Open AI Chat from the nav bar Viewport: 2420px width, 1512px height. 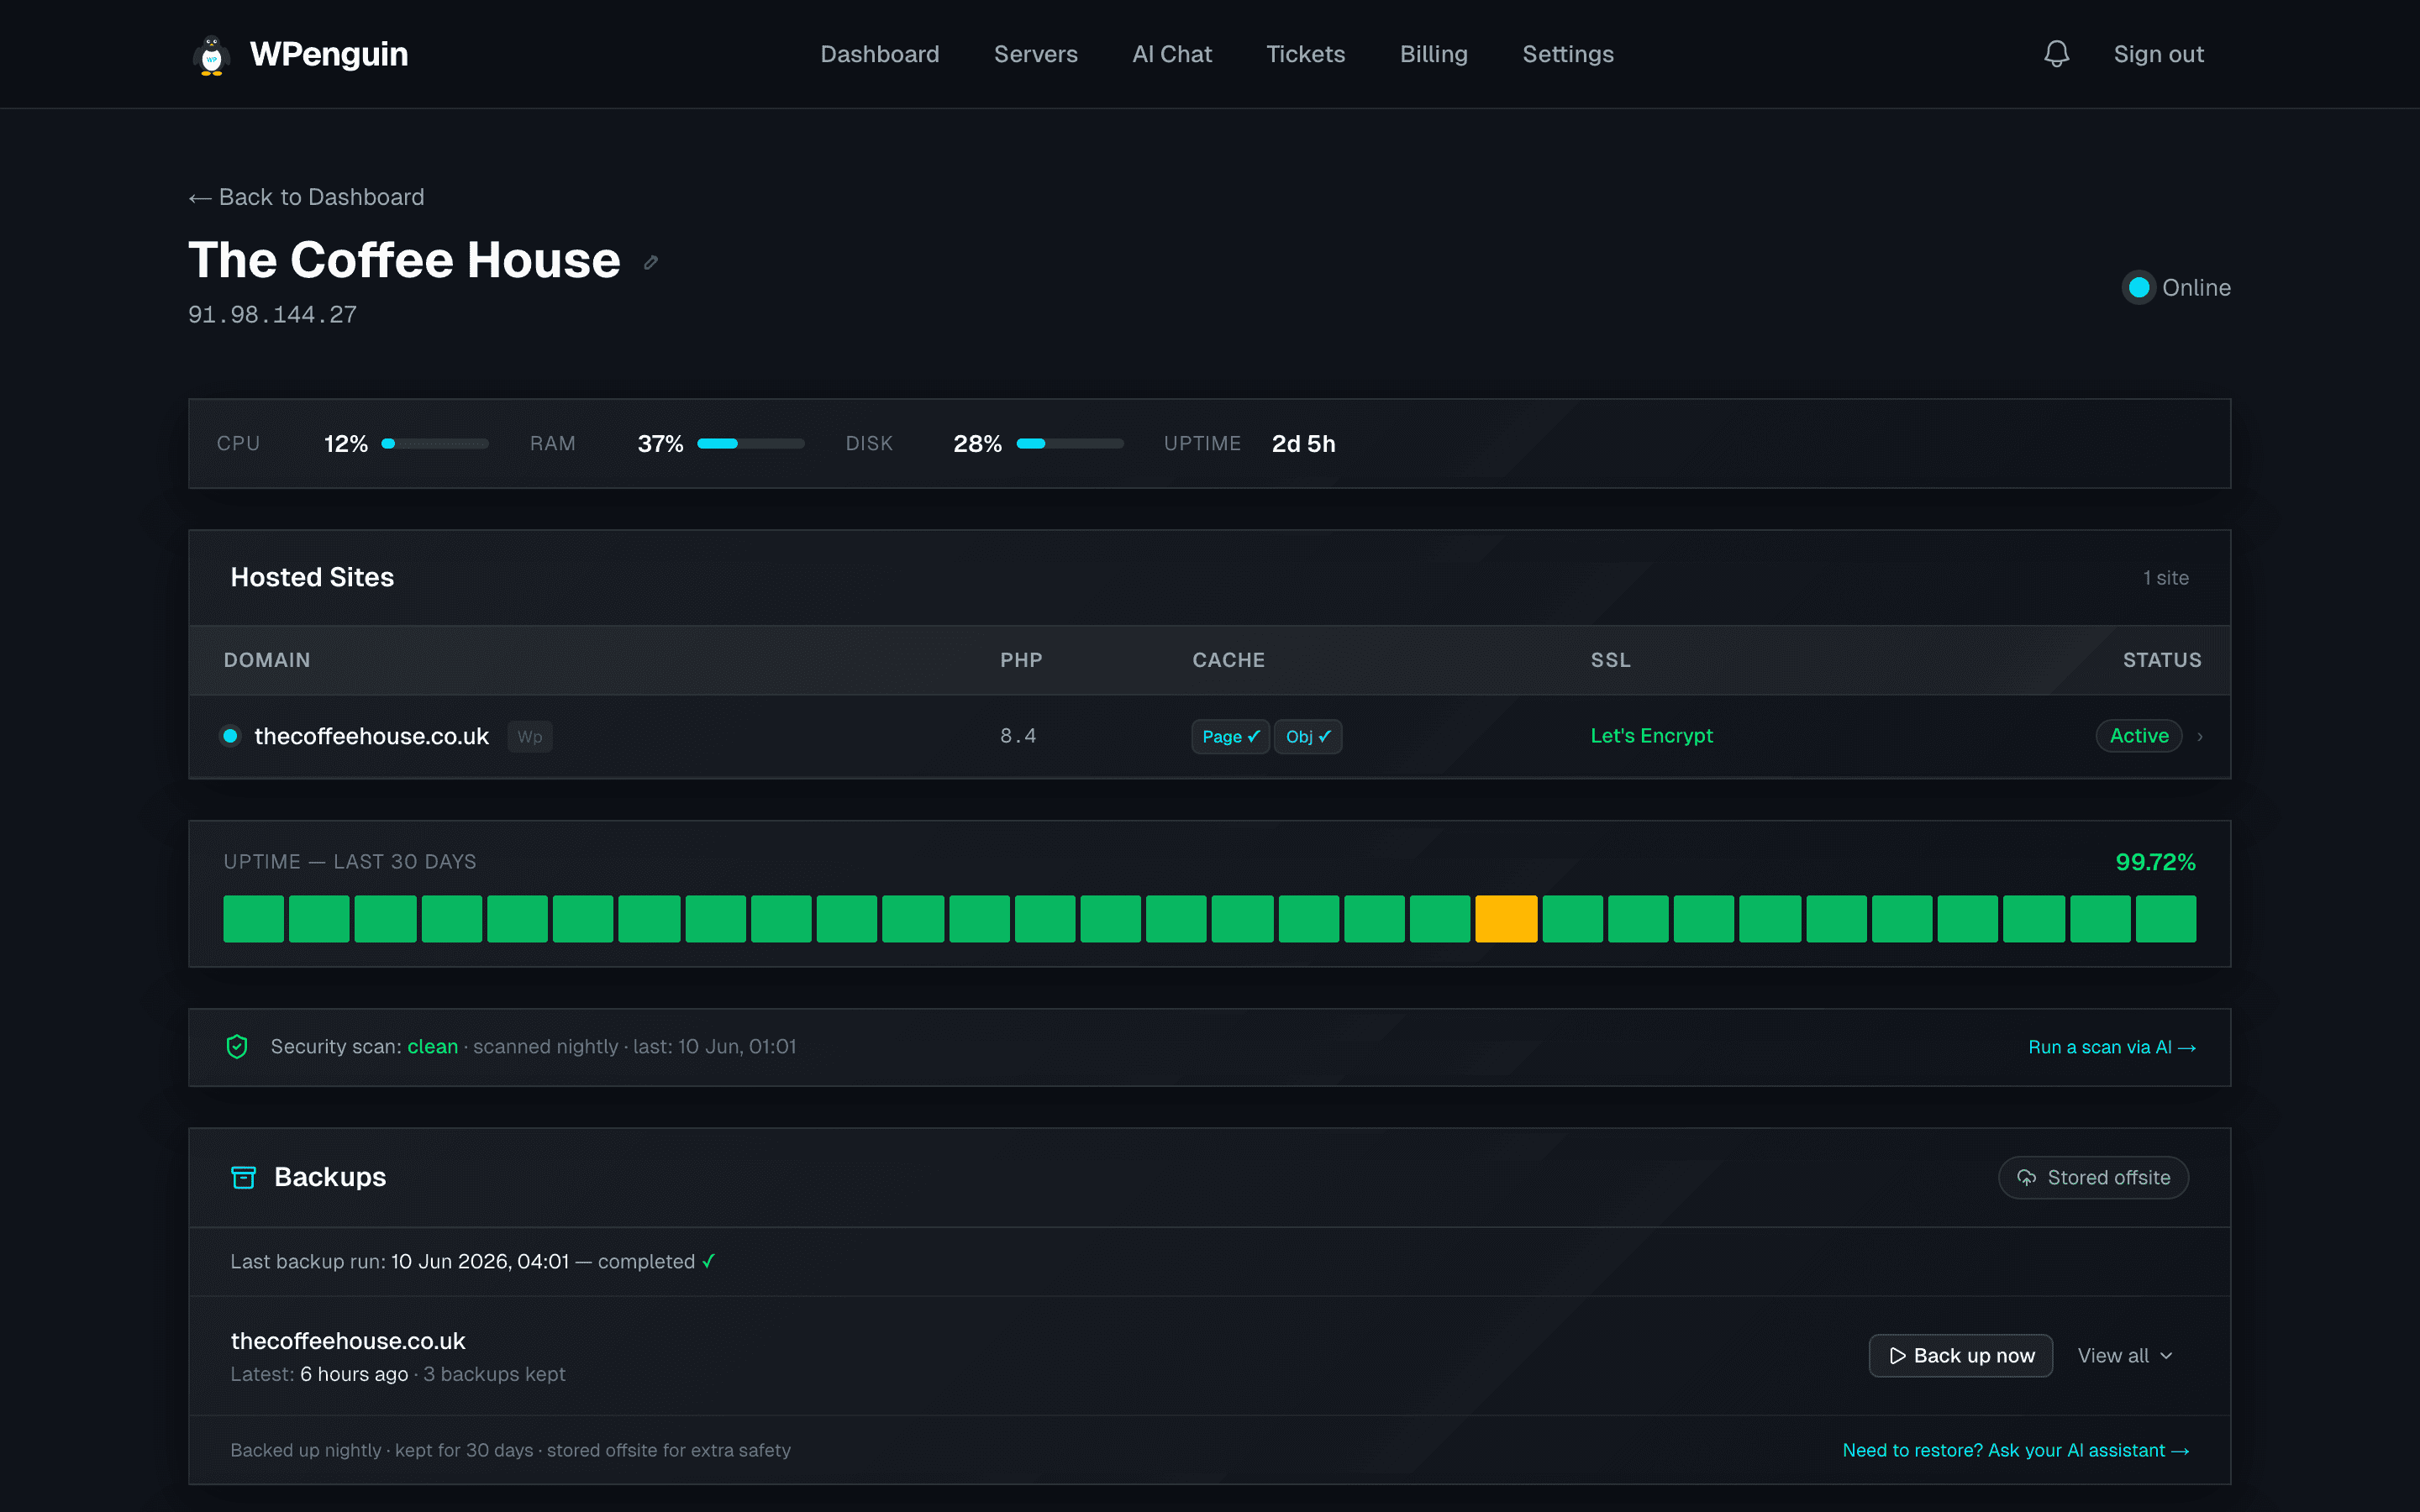(1171, 54)
